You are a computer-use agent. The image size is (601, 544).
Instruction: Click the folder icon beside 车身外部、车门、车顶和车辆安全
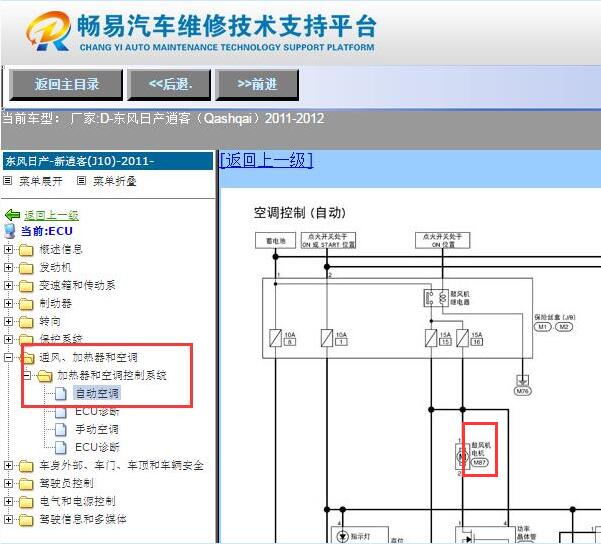click(x=26, y=466)
